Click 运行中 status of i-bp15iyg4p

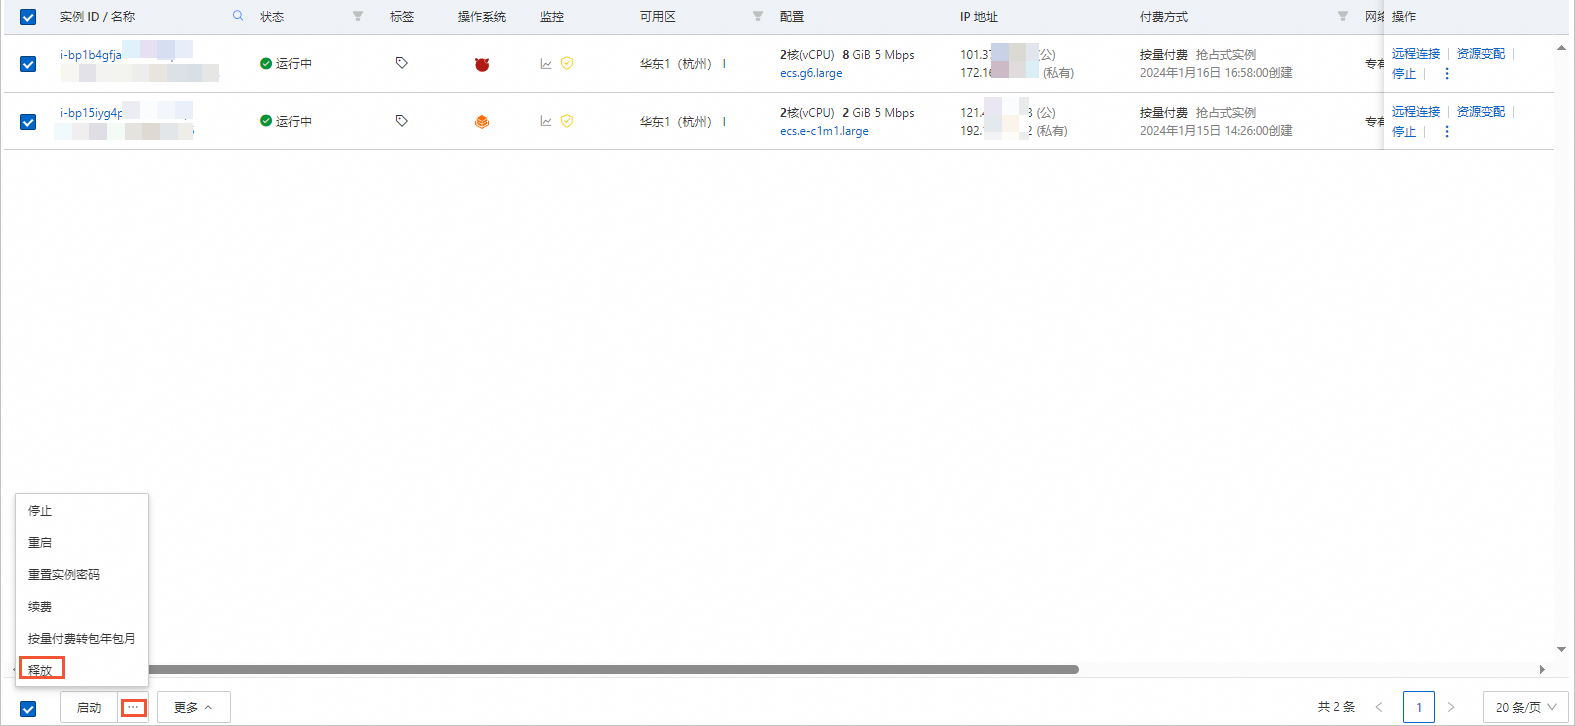[286, 121]
